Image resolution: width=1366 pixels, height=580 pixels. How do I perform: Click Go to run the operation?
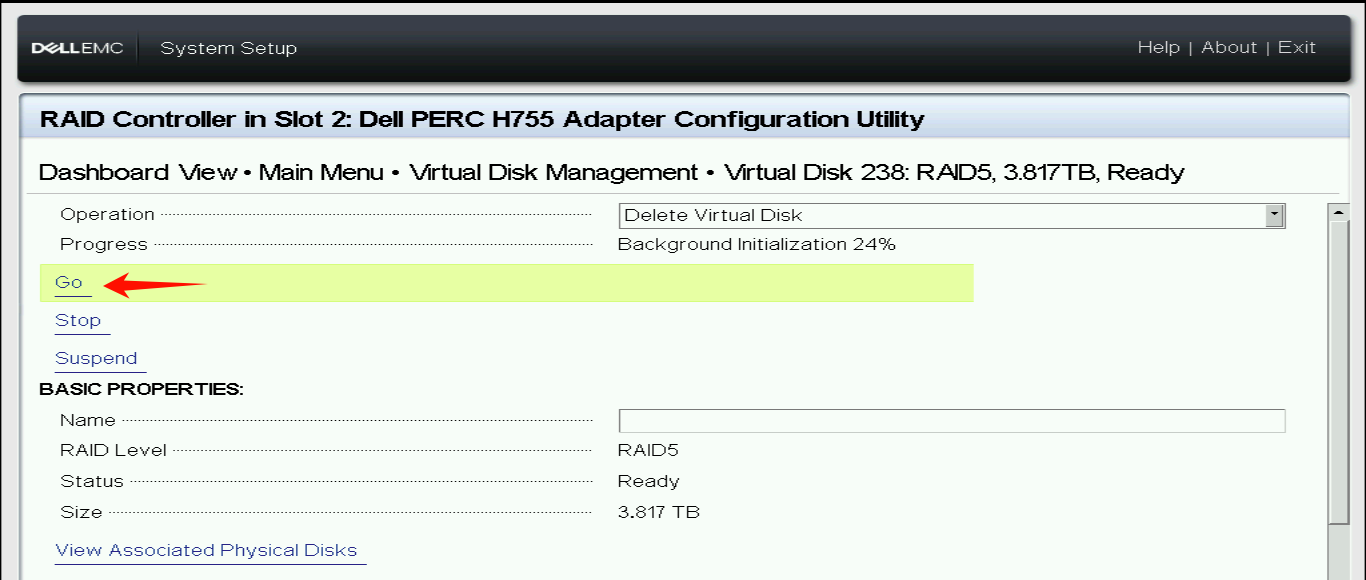pyautogui.click(x=68, y=282)
